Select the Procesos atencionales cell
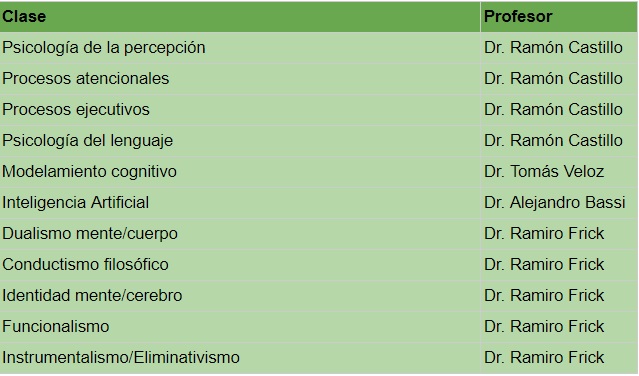The height and width of the screenshot is (376, 639). coord(240,79)
